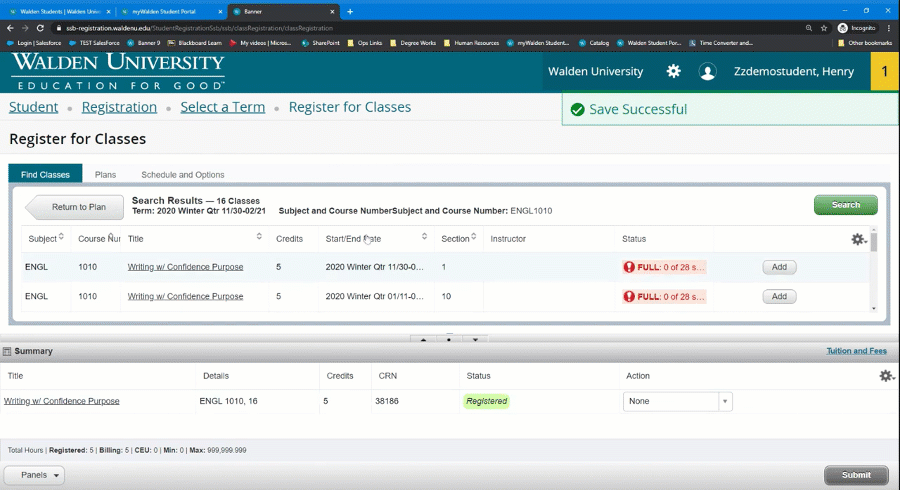The image size is (900, 490).
Task: Open the Blackboard Learn bookmark
Action: [x=195, y=42]
